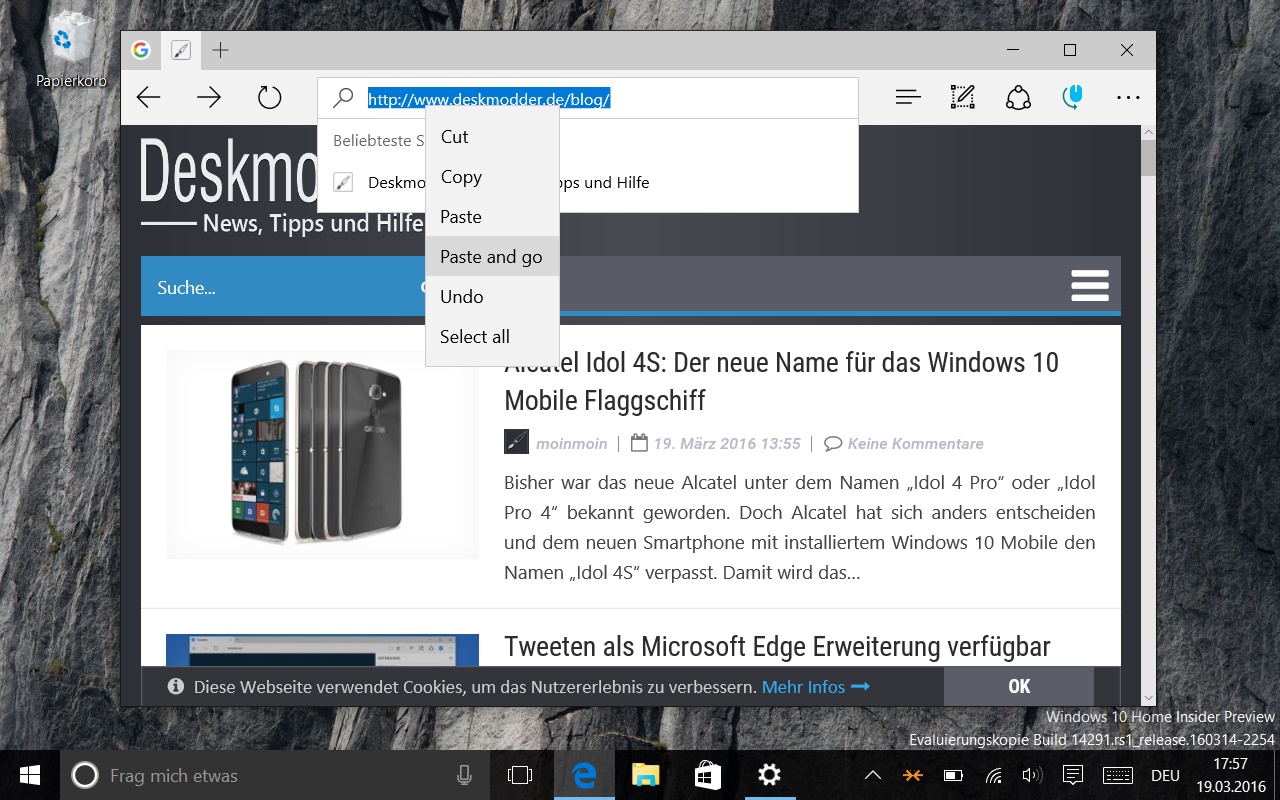Select the Deskmodder suggestion under the address bar
The image size is (1280, 800).
pos(588,182)
